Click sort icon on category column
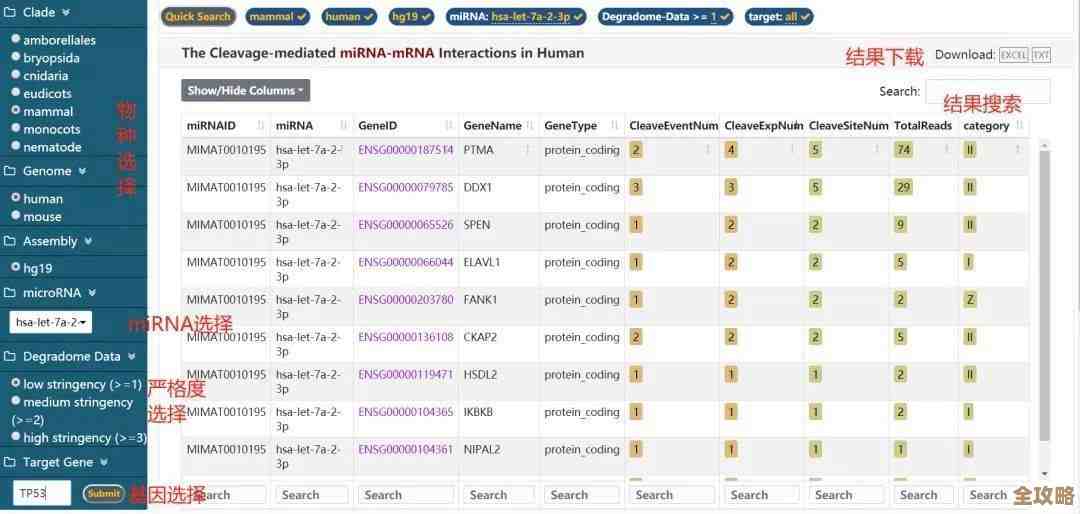 [1018, 126]
